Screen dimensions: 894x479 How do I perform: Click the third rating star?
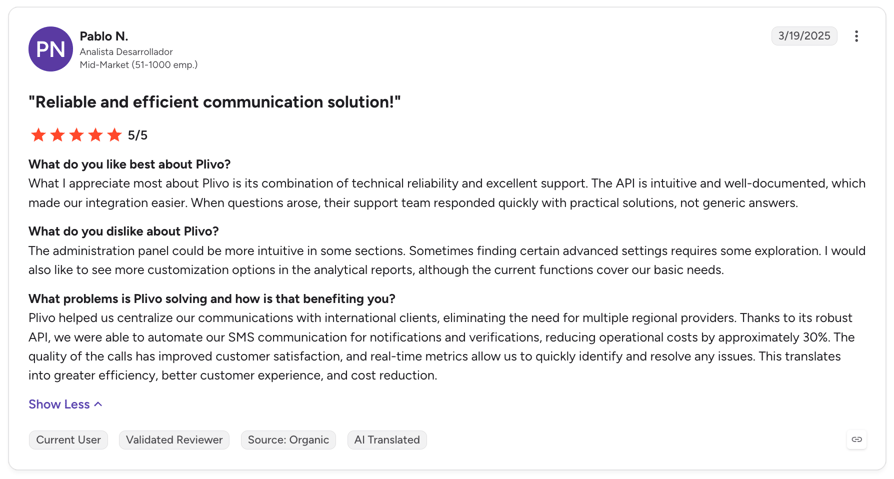(x=76, y=135)
